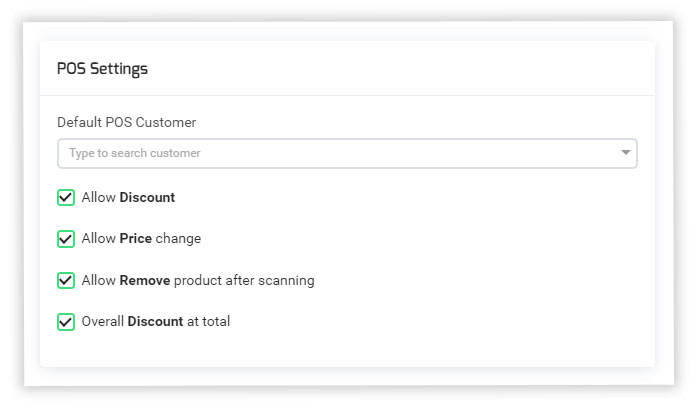
Task: Click bold word Remove in settings list
Action: (x=144, y=280)
